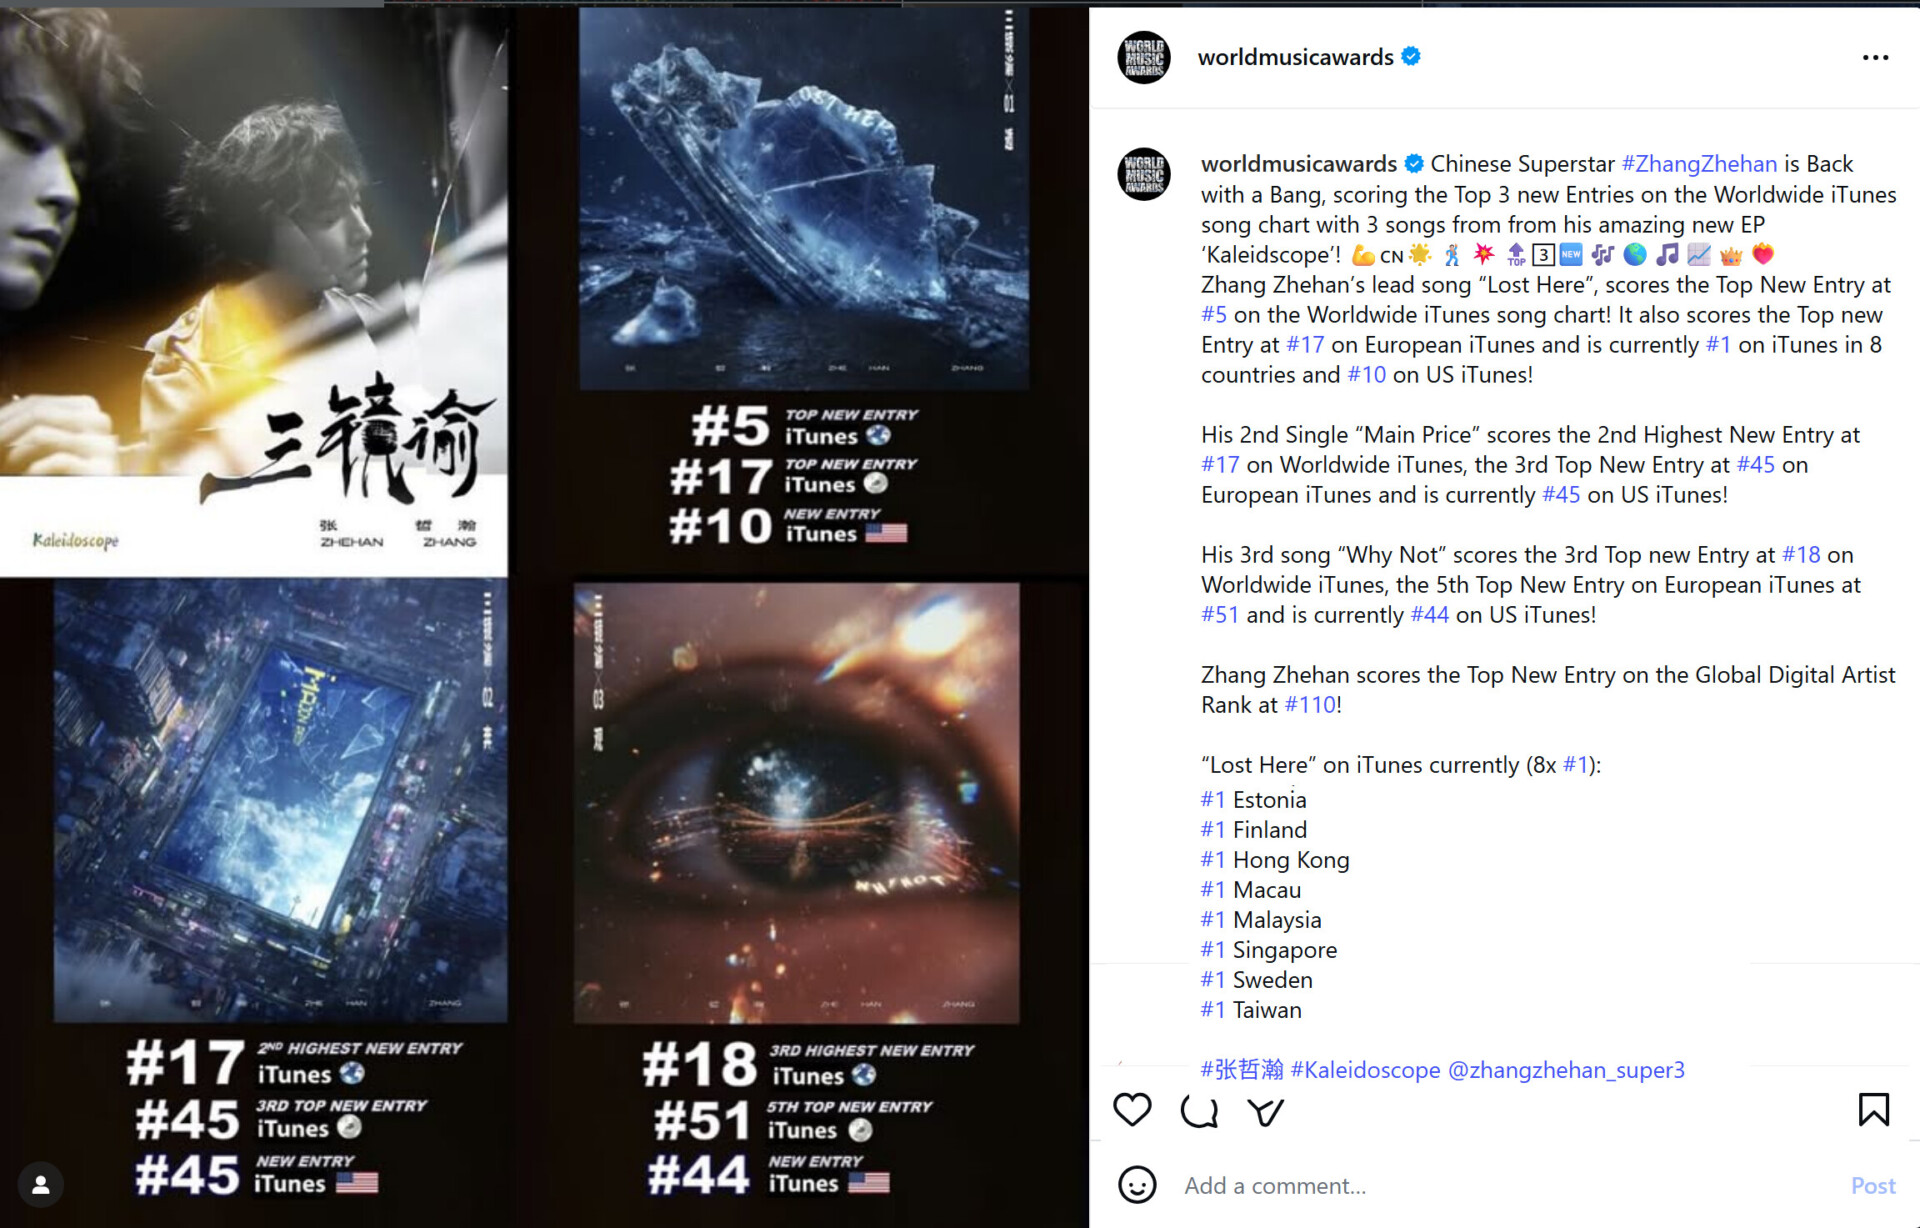
Task: Click the Post comment button
Action: coord(1872,1186)
